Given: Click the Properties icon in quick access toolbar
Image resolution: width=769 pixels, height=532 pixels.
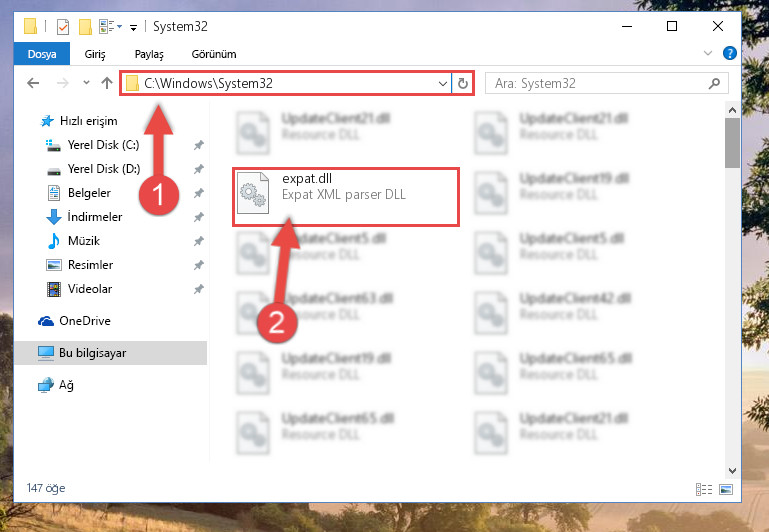Looking at the screenshot, I should 63,26.
